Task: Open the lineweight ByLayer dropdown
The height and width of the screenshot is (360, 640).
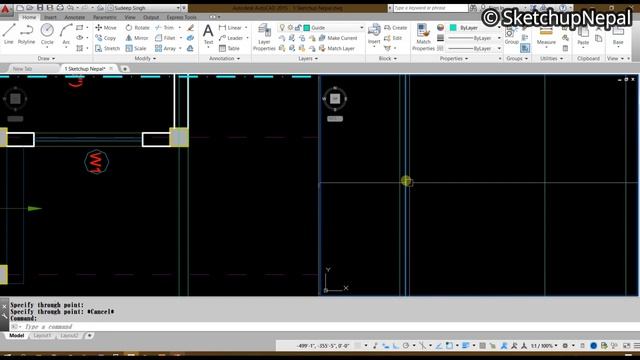Action: [499, 38]
